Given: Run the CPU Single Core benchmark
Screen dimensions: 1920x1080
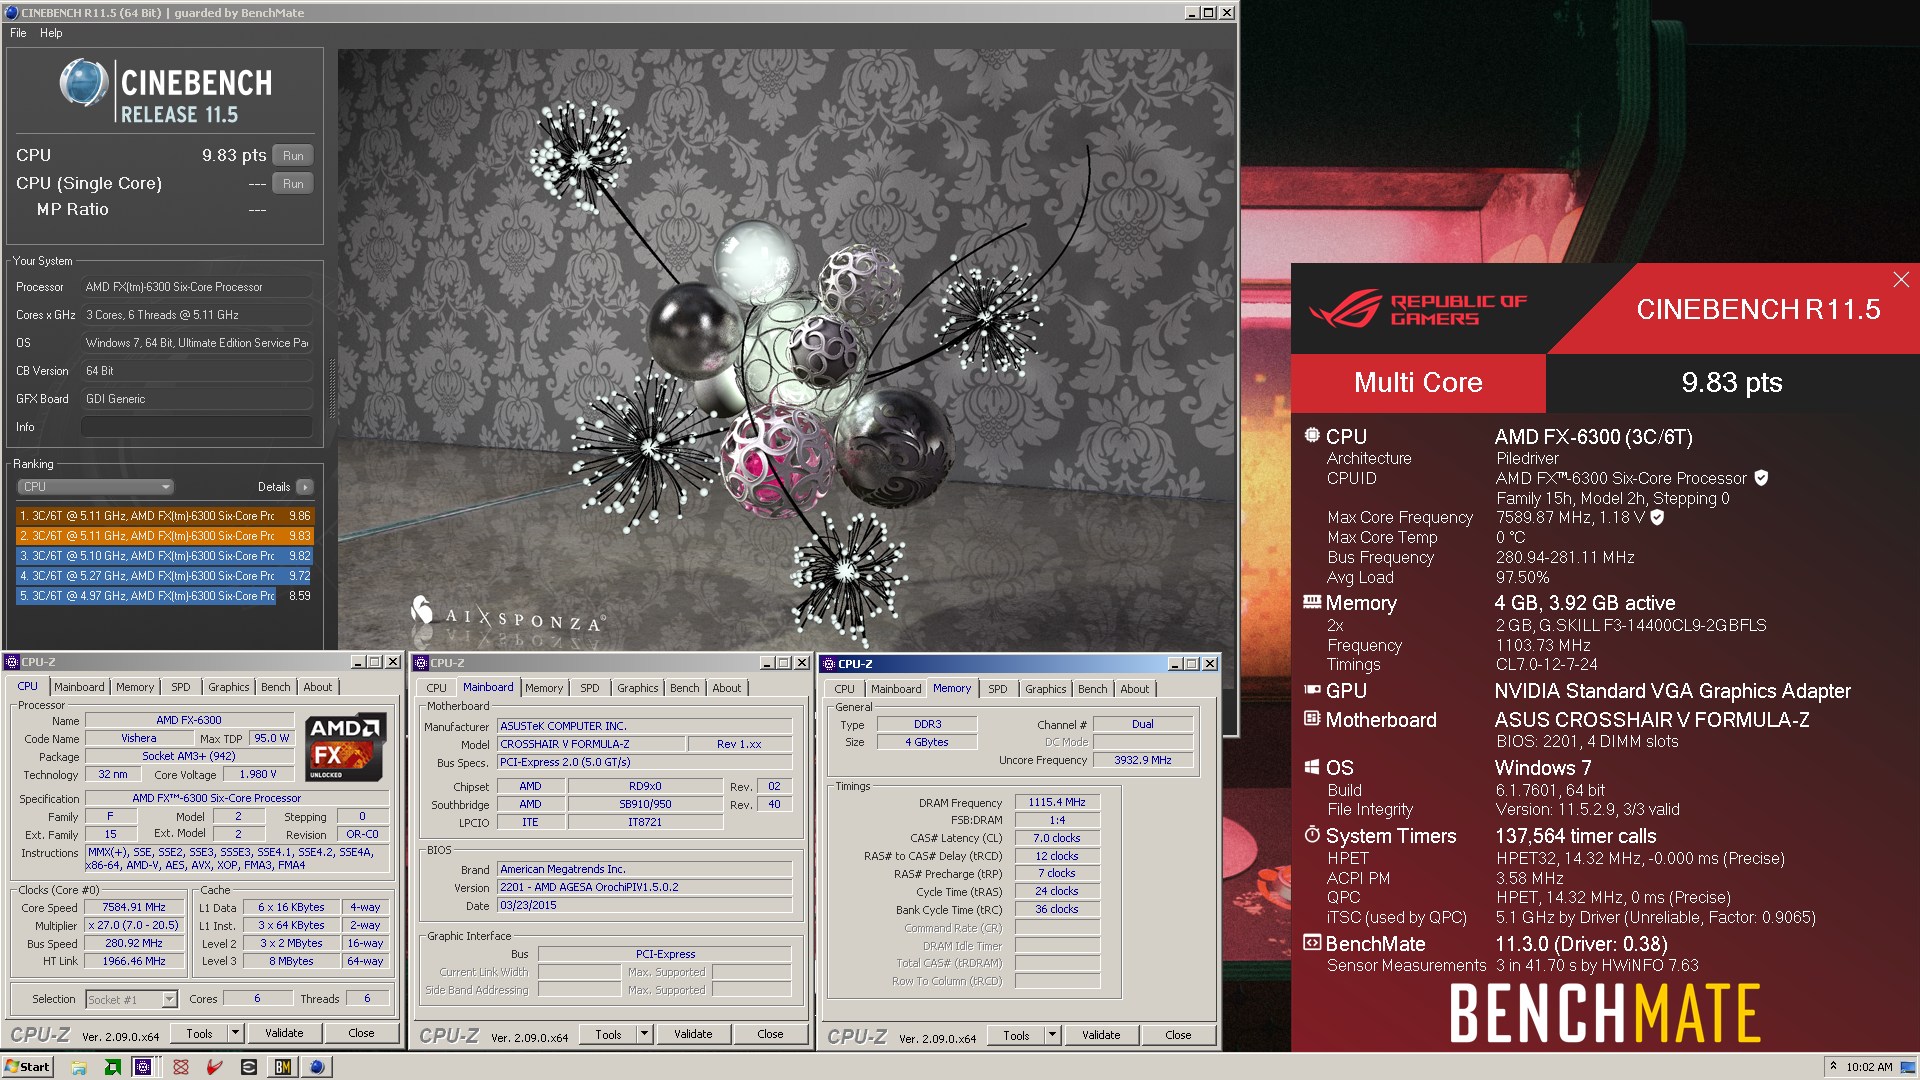Looking at the screenshot, I should point(293,183).
